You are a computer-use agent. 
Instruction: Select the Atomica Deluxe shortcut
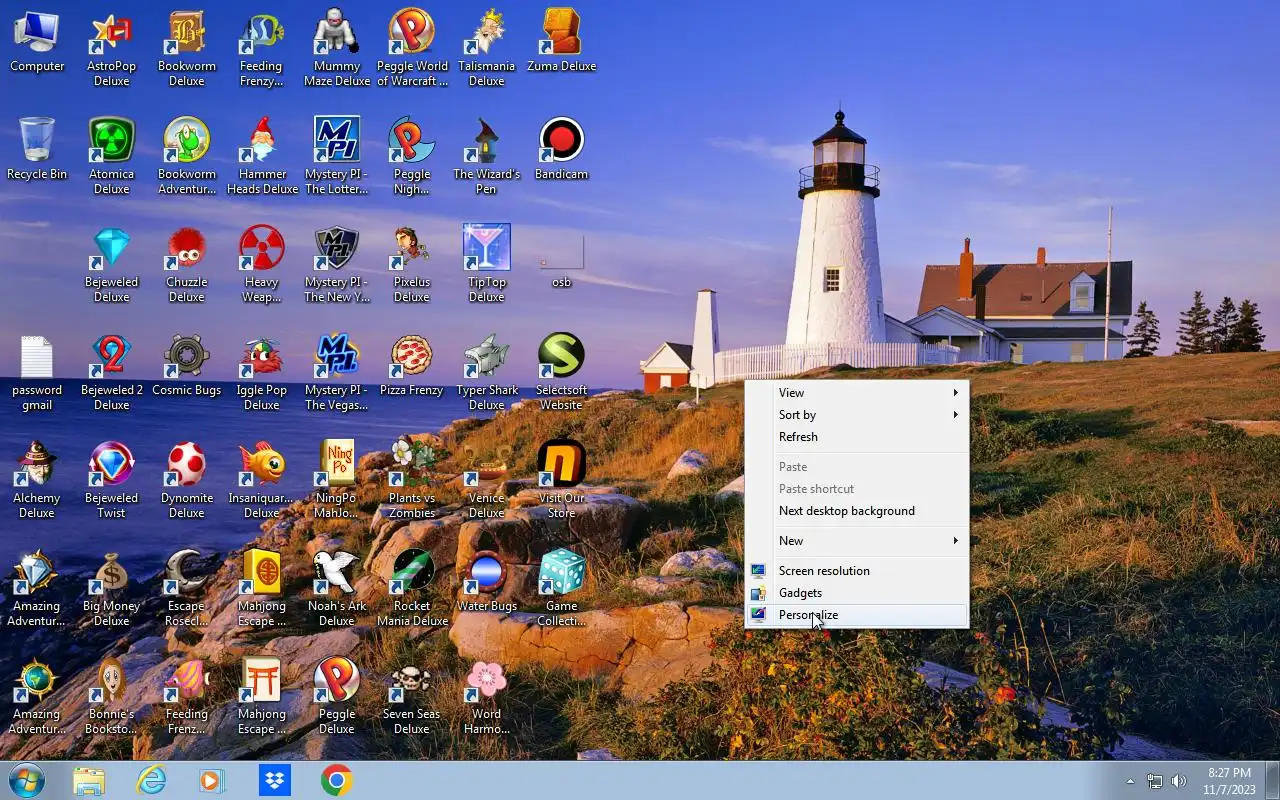pos(112,156)
